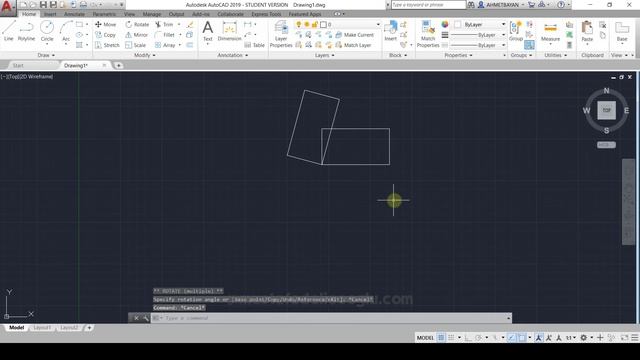Expand the Block panel
This screenshot has width=640, height=360.
click(398, 55)
